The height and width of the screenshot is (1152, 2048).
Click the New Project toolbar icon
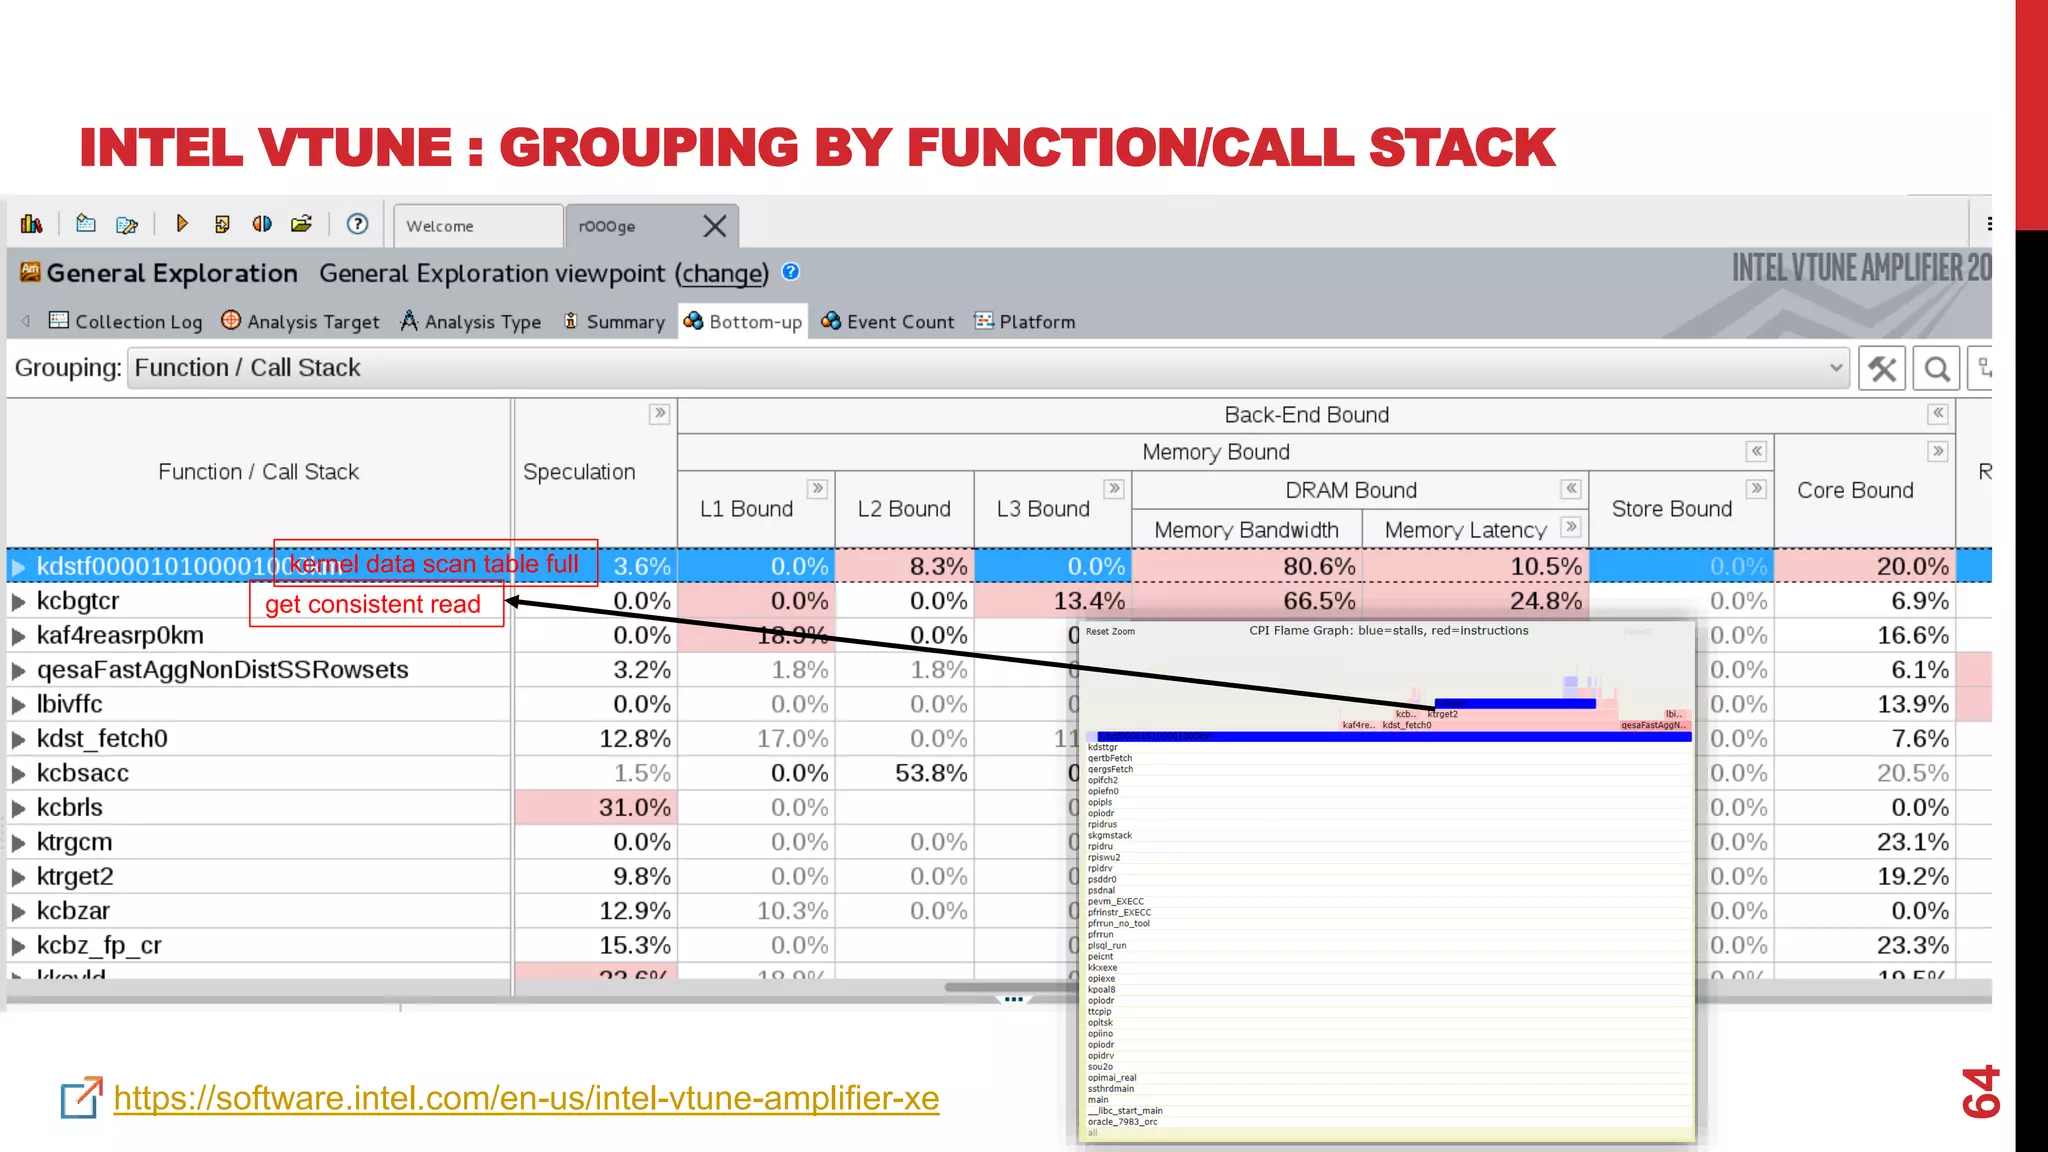pyautogui.click(x=86, y=224)
